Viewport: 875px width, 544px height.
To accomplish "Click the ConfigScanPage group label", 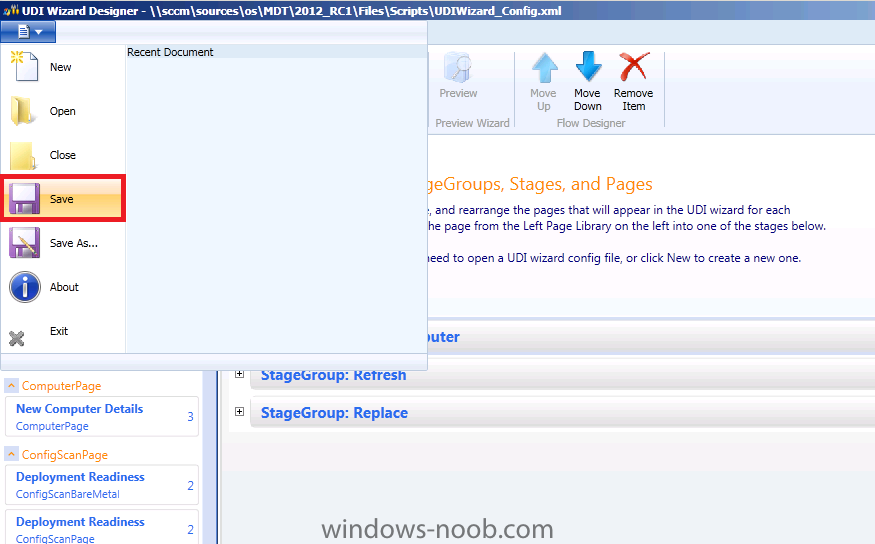I will click(65, 455).
